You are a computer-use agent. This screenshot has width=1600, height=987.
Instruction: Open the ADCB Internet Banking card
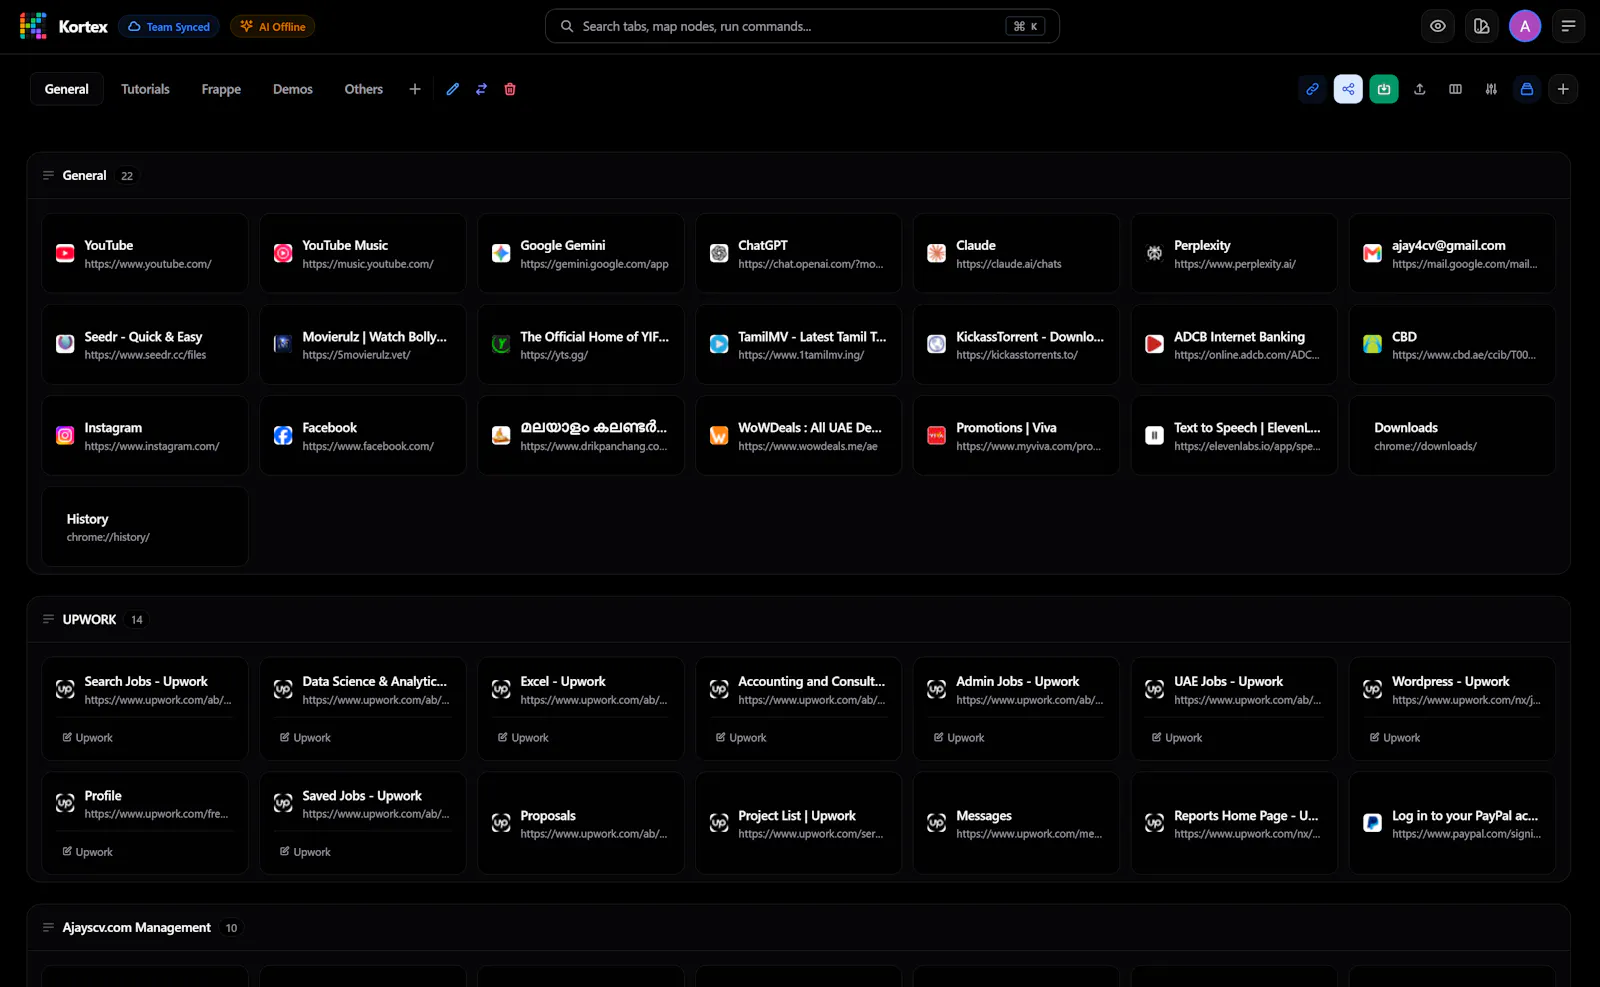click(x=1235, y=344)
